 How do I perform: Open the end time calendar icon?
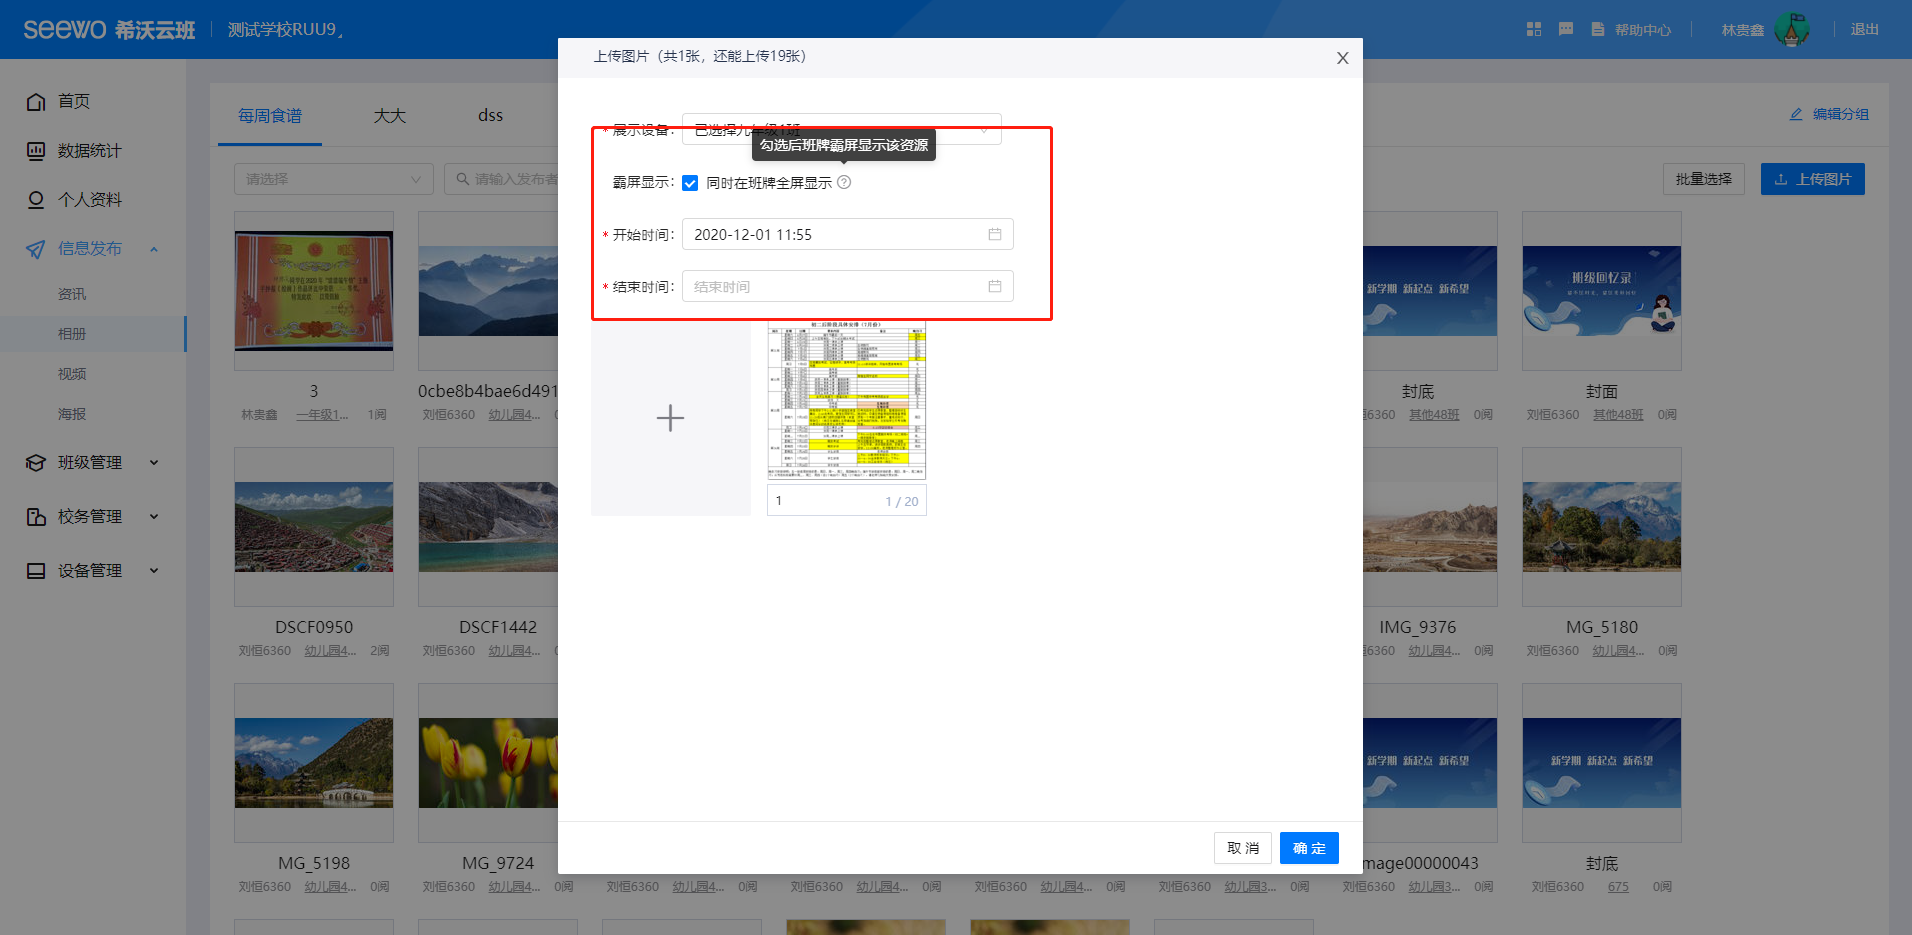(x=995, y=286)
